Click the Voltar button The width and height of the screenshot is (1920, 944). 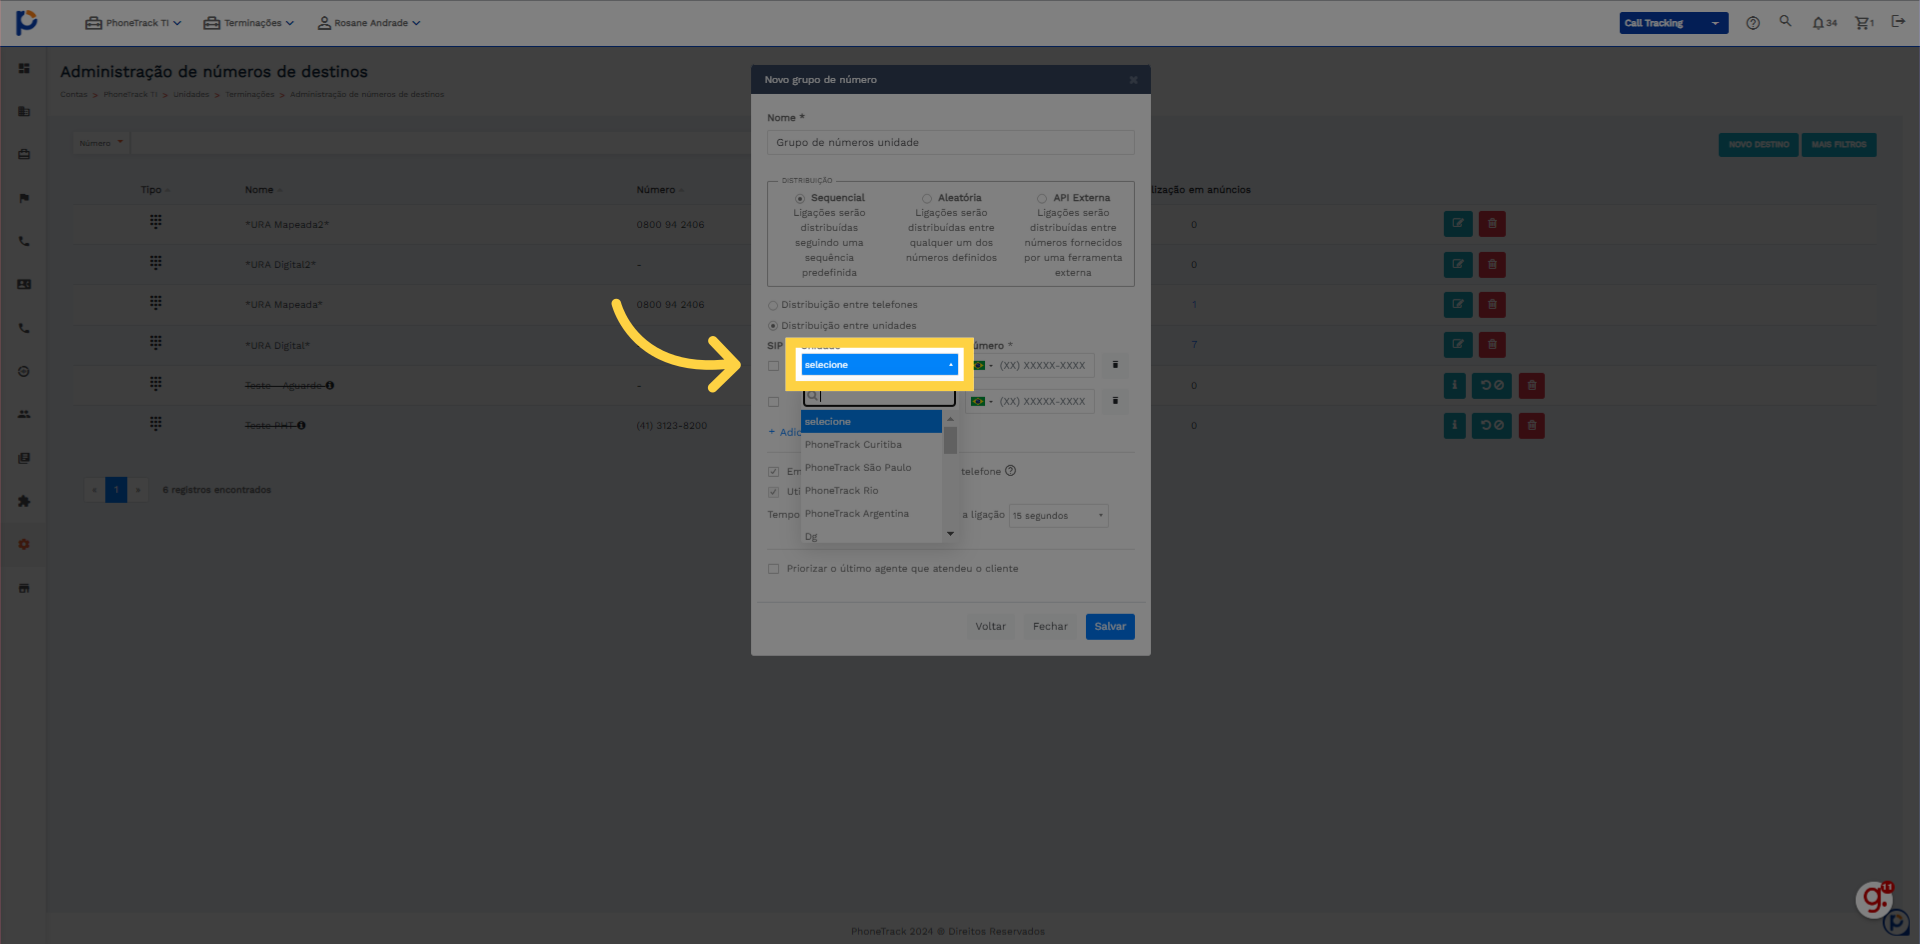click(x=990, y=627)
